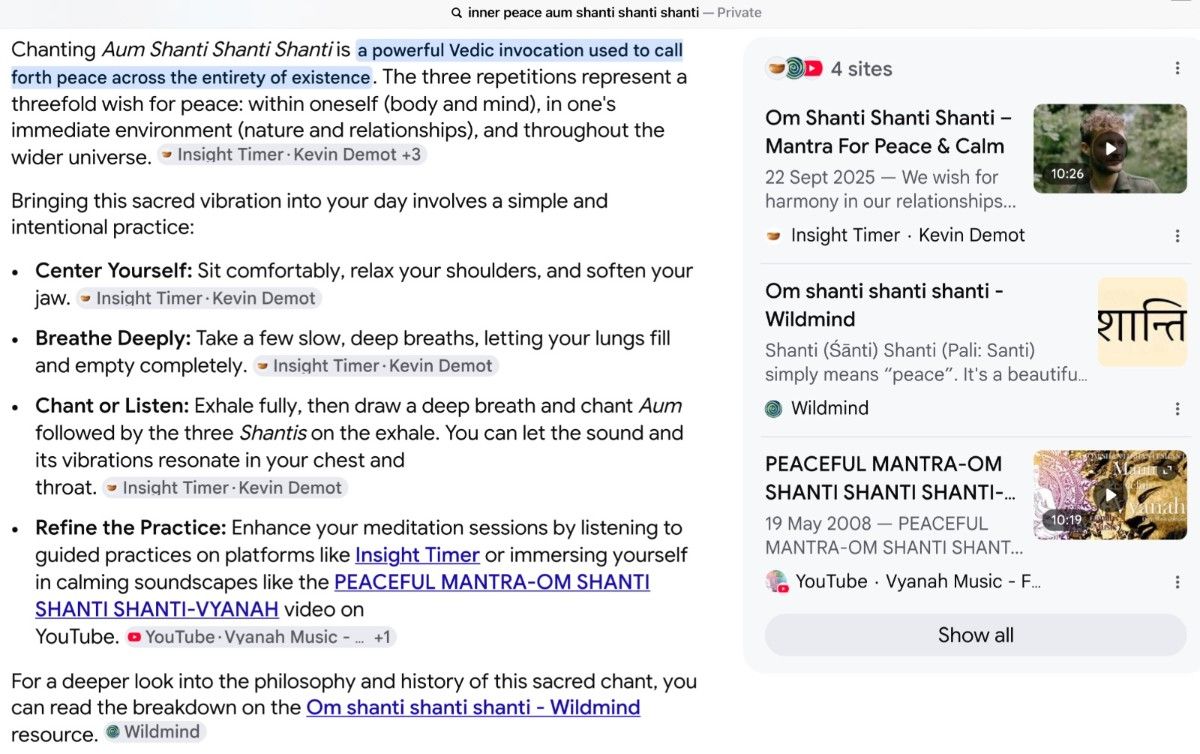
Task: Play the Om Shanti Mantra video thumbnail
Action: coord(1110,148)
